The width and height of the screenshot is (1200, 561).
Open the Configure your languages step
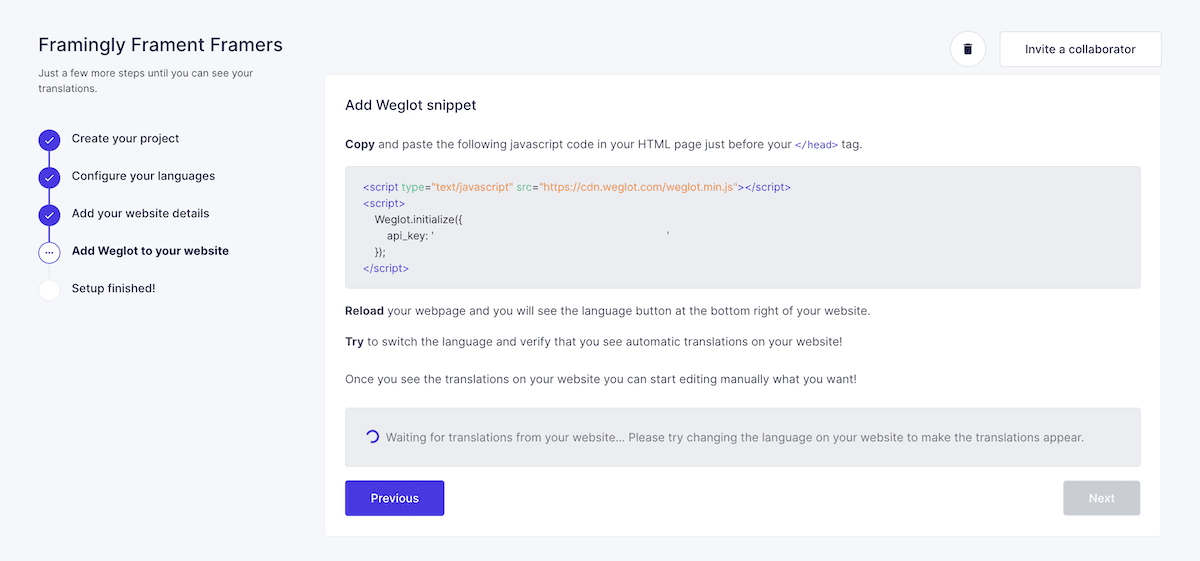click(x=143, y=176)
